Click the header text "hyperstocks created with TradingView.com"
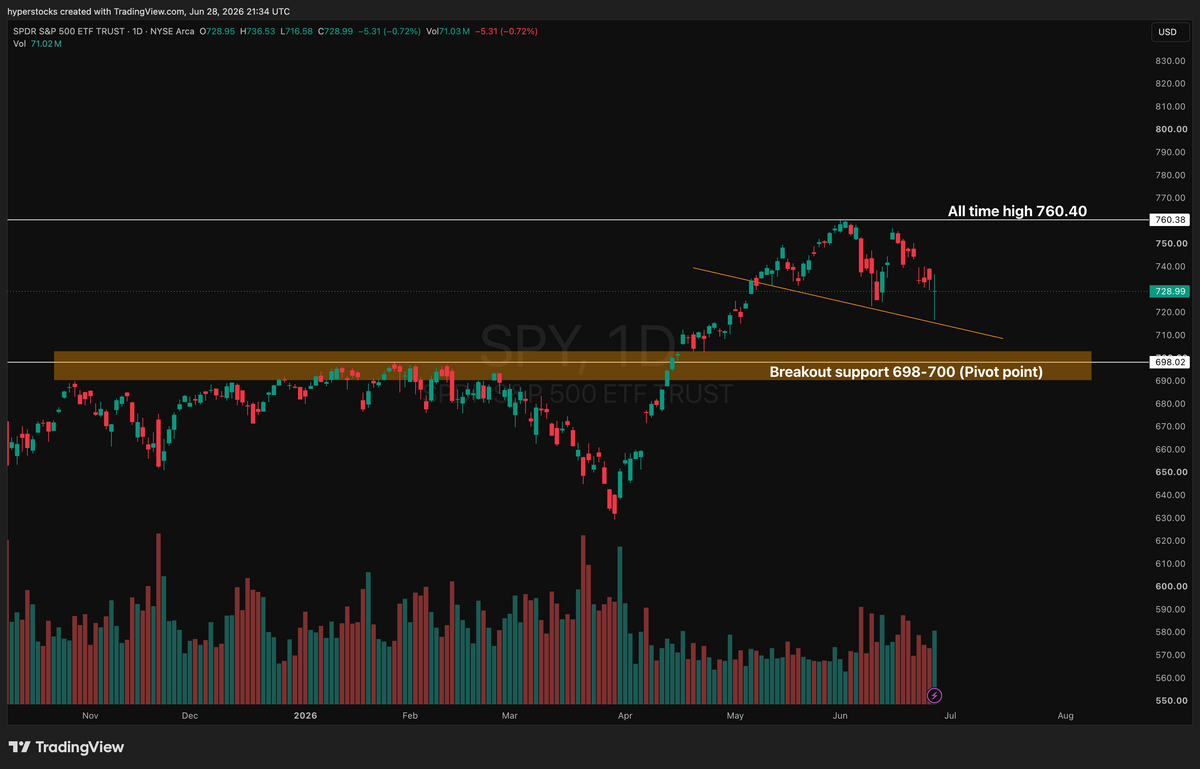The height and width of the screenshot is (769, 1200). (97, 11)
